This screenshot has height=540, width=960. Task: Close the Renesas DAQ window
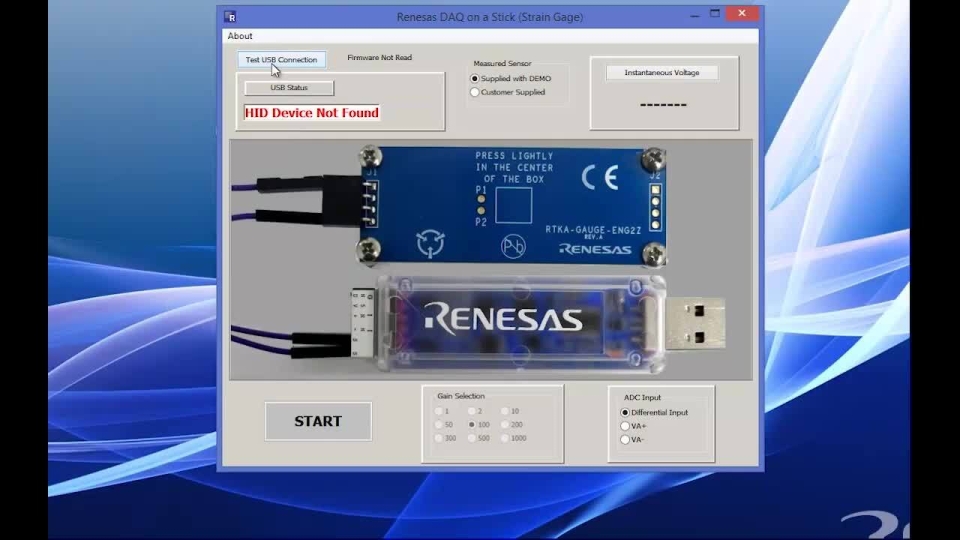pos(742,13)
